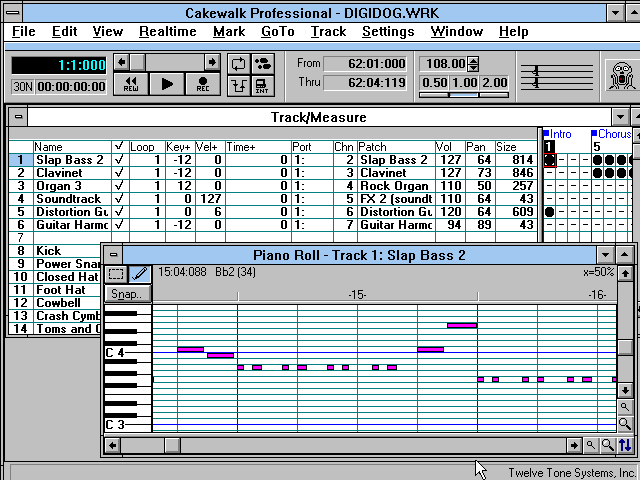Viewport: 640px width, 480px height.
Task: Click small magnifier on Piano Roll horizontal zoom
Action: [x=591, y=445]
